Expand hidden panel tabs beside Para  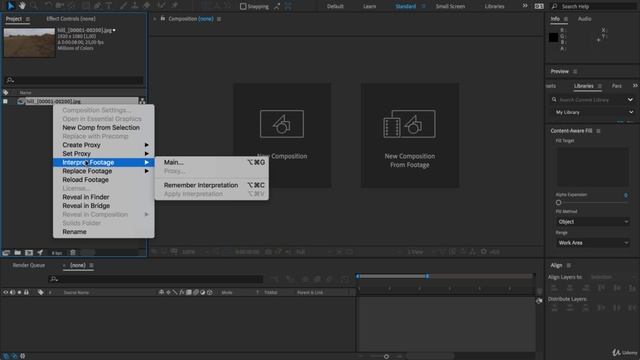click(x=635, y=86)
